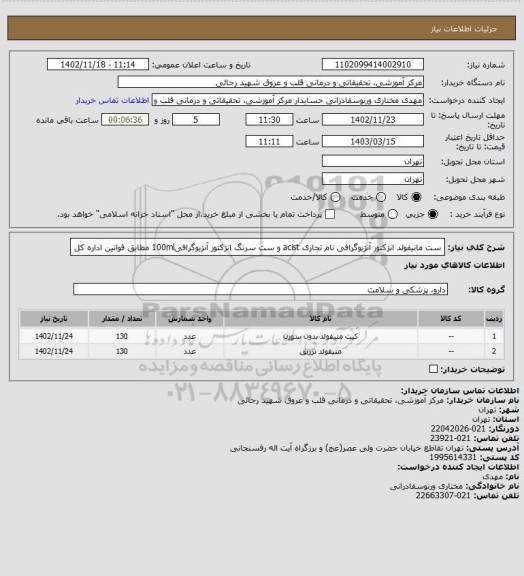This screenshot has width=524, height=576.
Task: Click the buyer organization name field
Action: [x=270, y=82]
